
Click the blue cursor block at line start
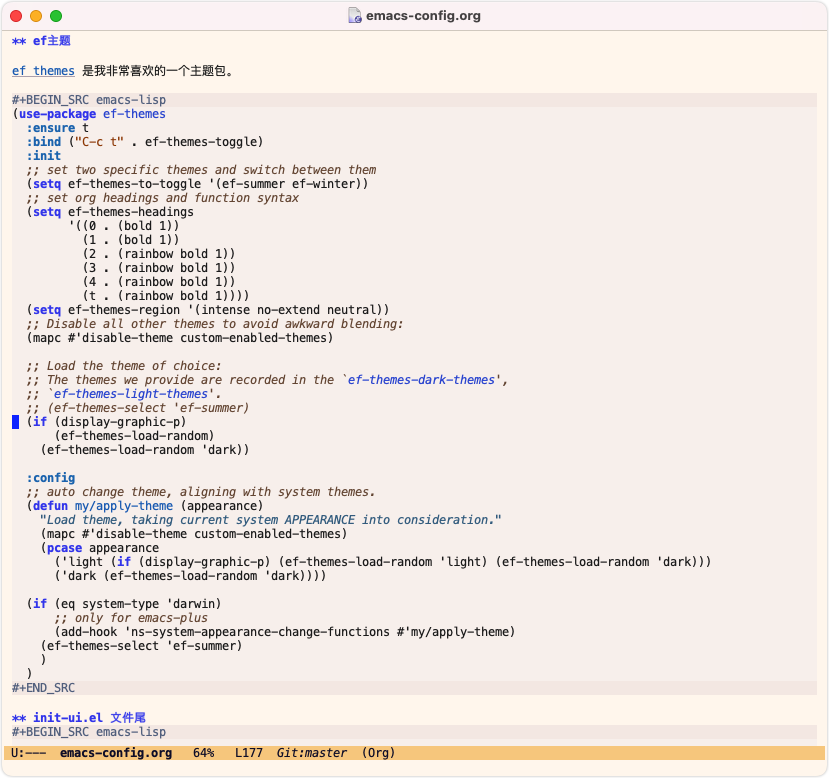coord(15,422)
